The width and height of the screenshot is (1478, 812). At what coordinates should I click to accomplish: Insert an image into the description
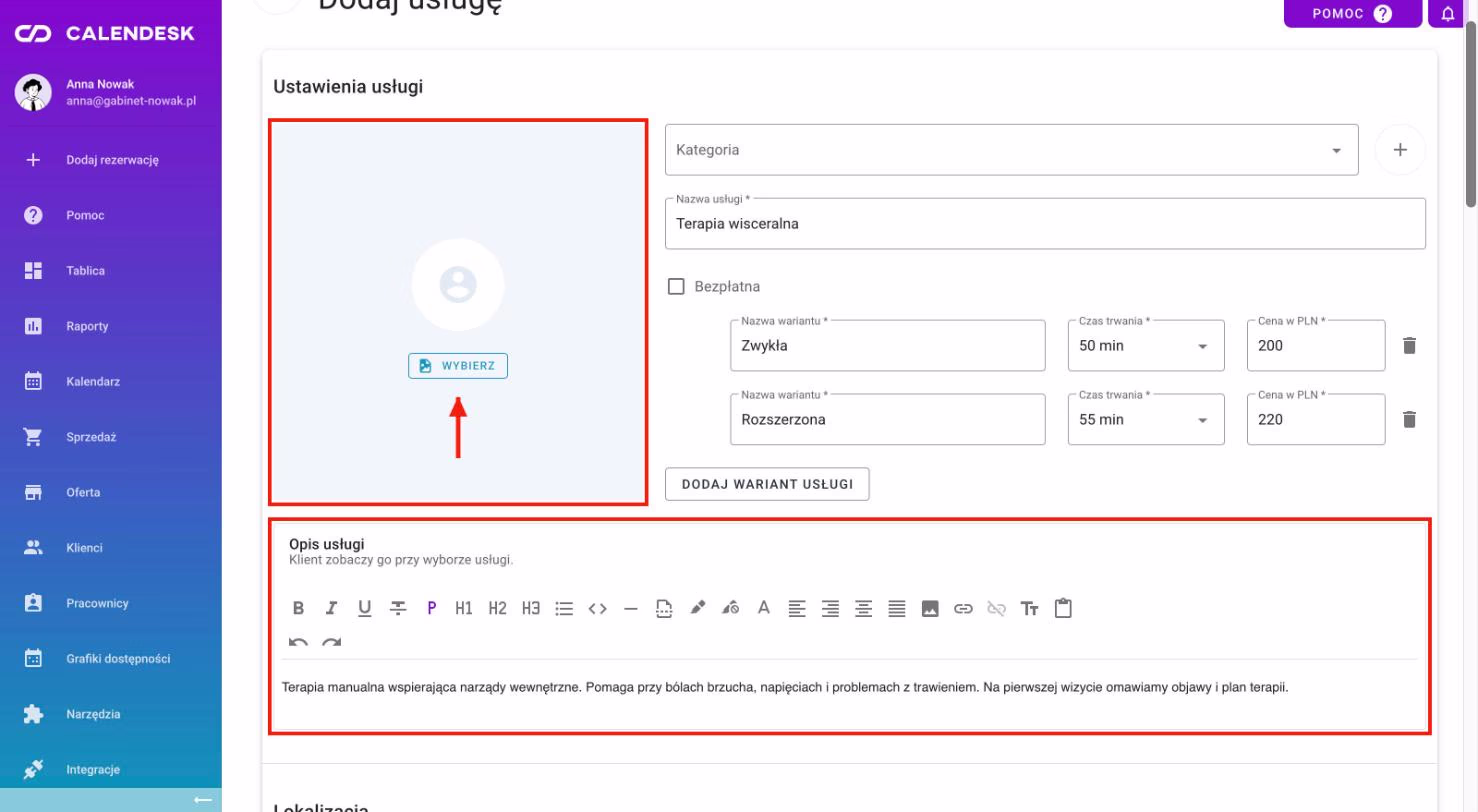[930, 608]
